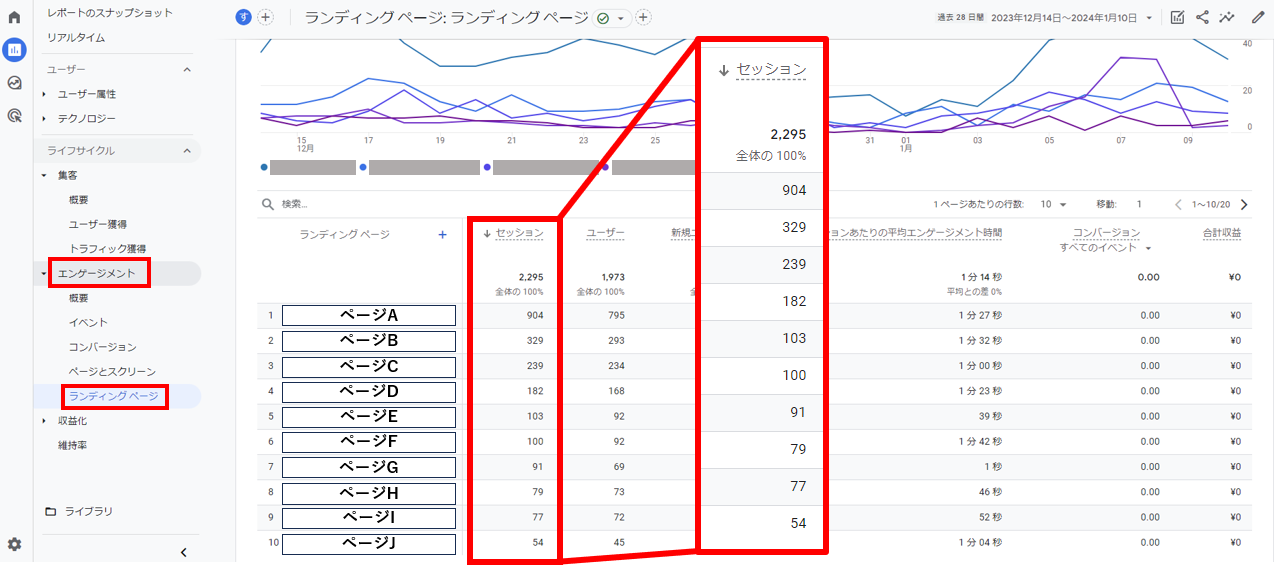Viewport: 1274px width, 570px height.
Task: Open the Explore icon in left rail
Action: (x=14, y=83)
